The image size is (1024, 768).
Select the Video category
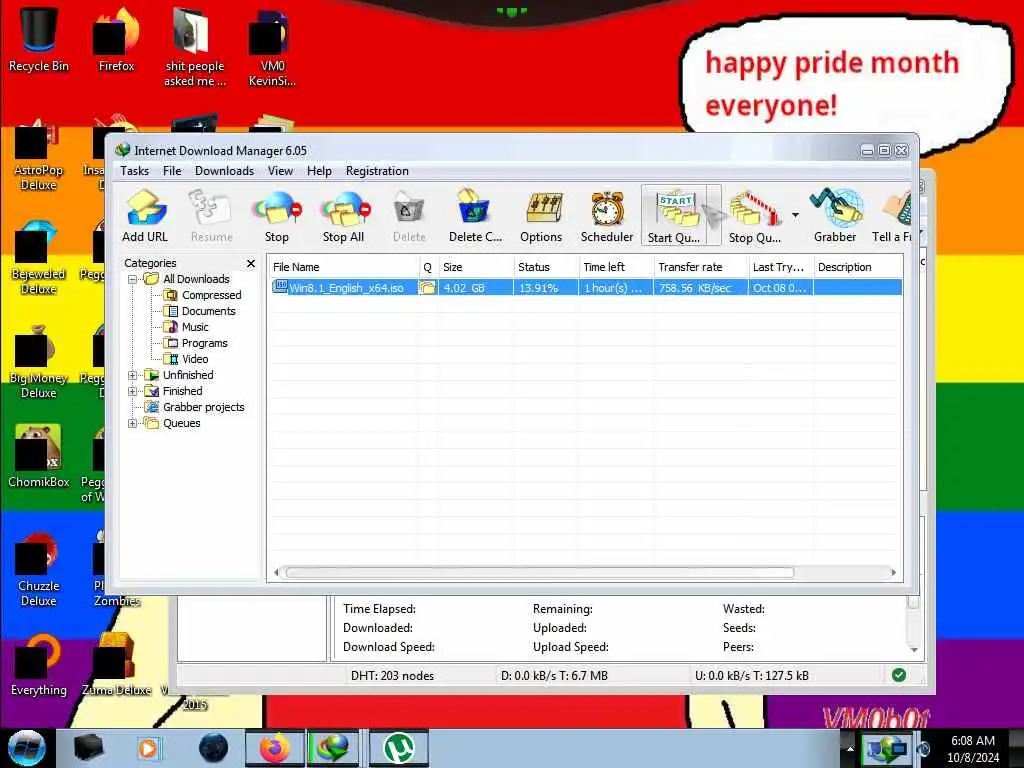tap(195, 359)
